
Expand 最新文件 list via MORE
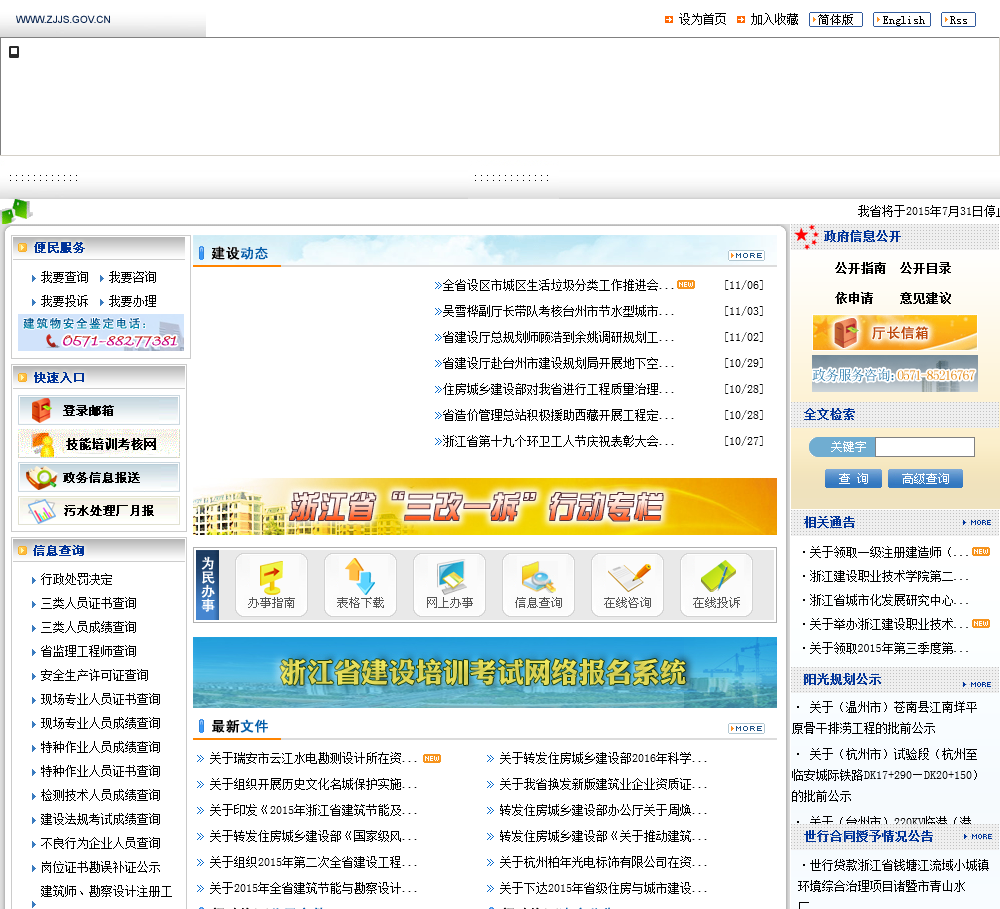(746, 728)
